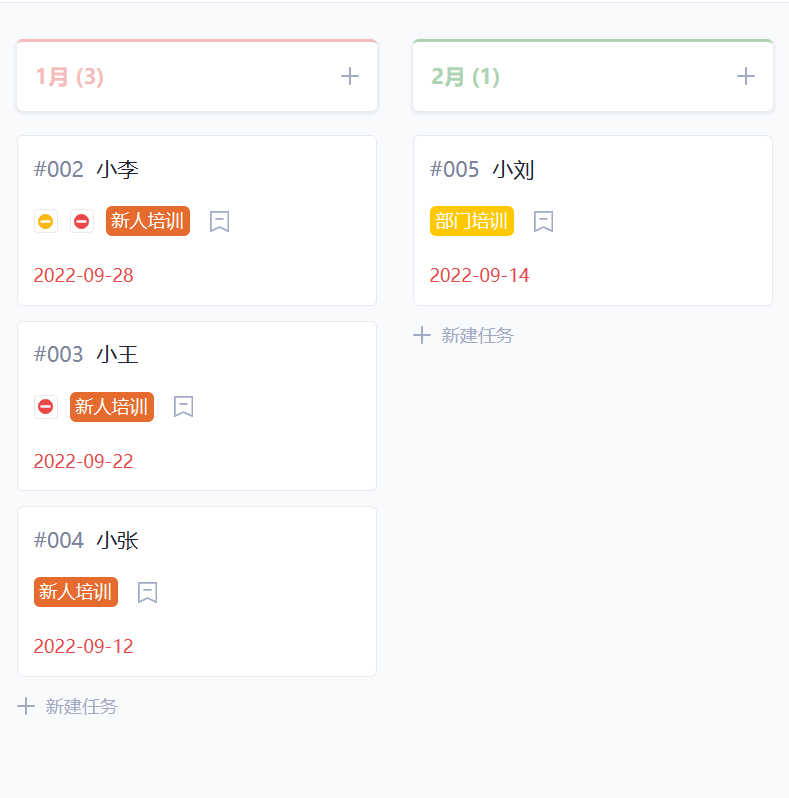The image size is (789, 798).
Task: Open task #003 小王 title
Action: (87, 355)
